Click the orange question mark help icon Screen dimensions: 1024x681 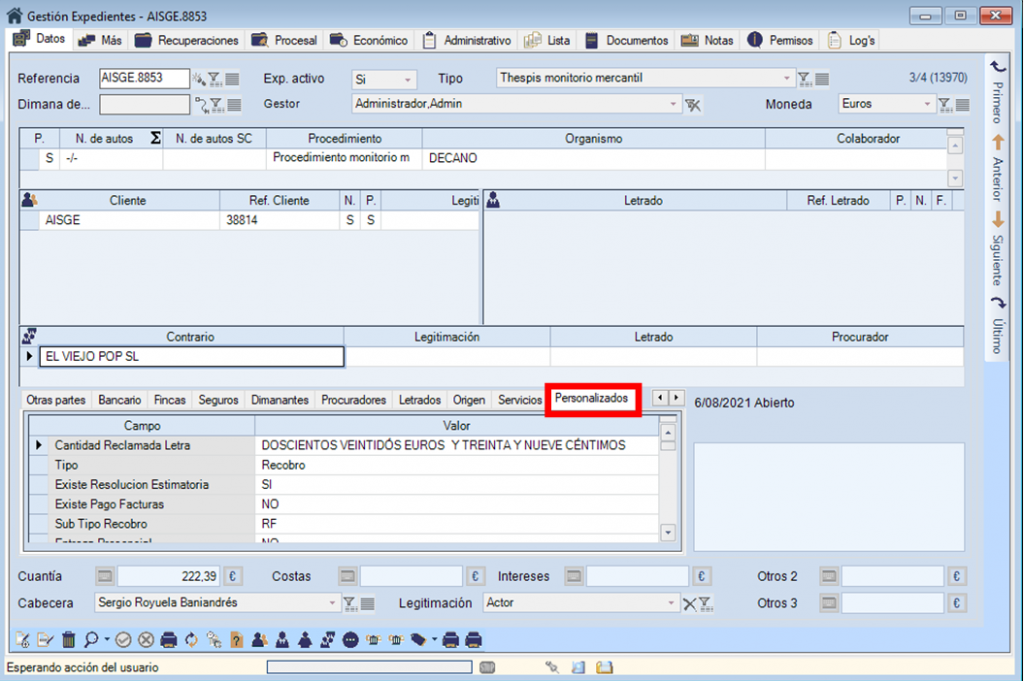236,640
